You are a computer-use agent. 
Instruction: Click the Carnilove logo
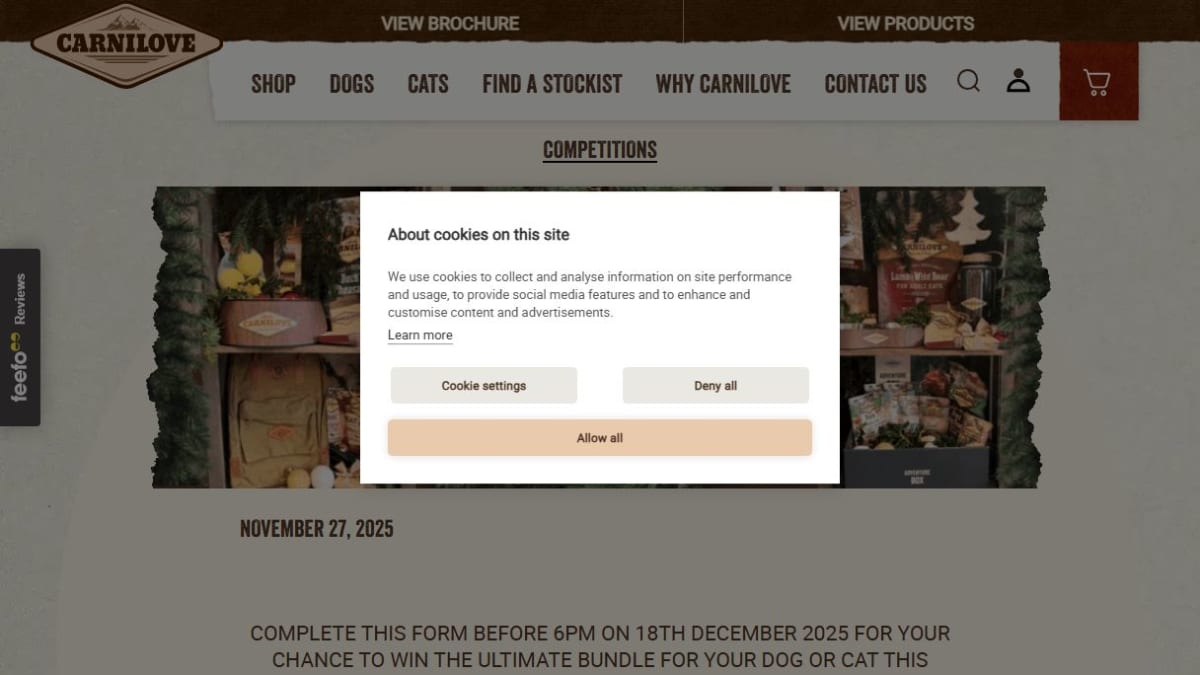(126, 45)
